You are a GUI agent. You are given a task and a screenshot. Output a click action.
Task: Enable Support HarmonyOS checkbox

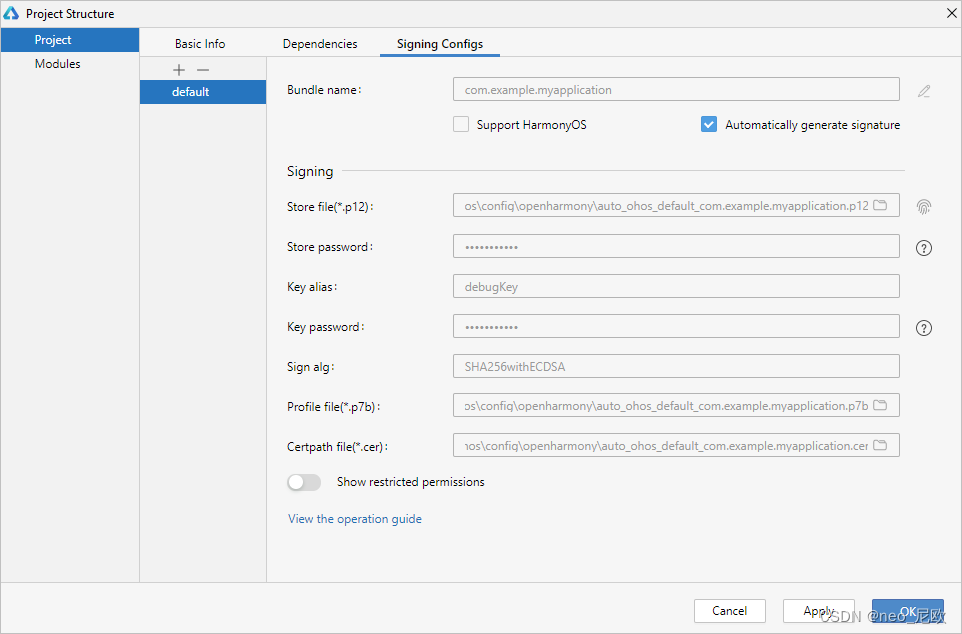[461, 125]
